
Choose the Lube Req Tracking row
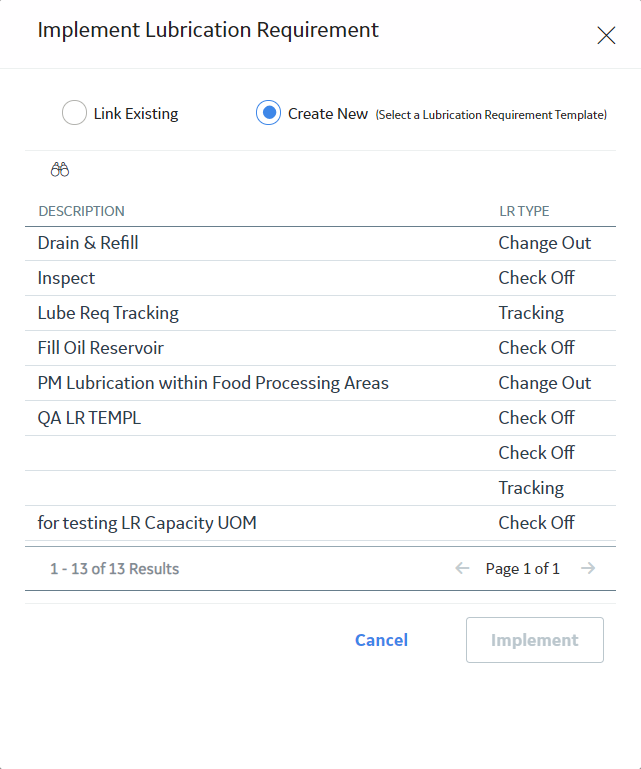pyautogui.click(x=320, y=313)
